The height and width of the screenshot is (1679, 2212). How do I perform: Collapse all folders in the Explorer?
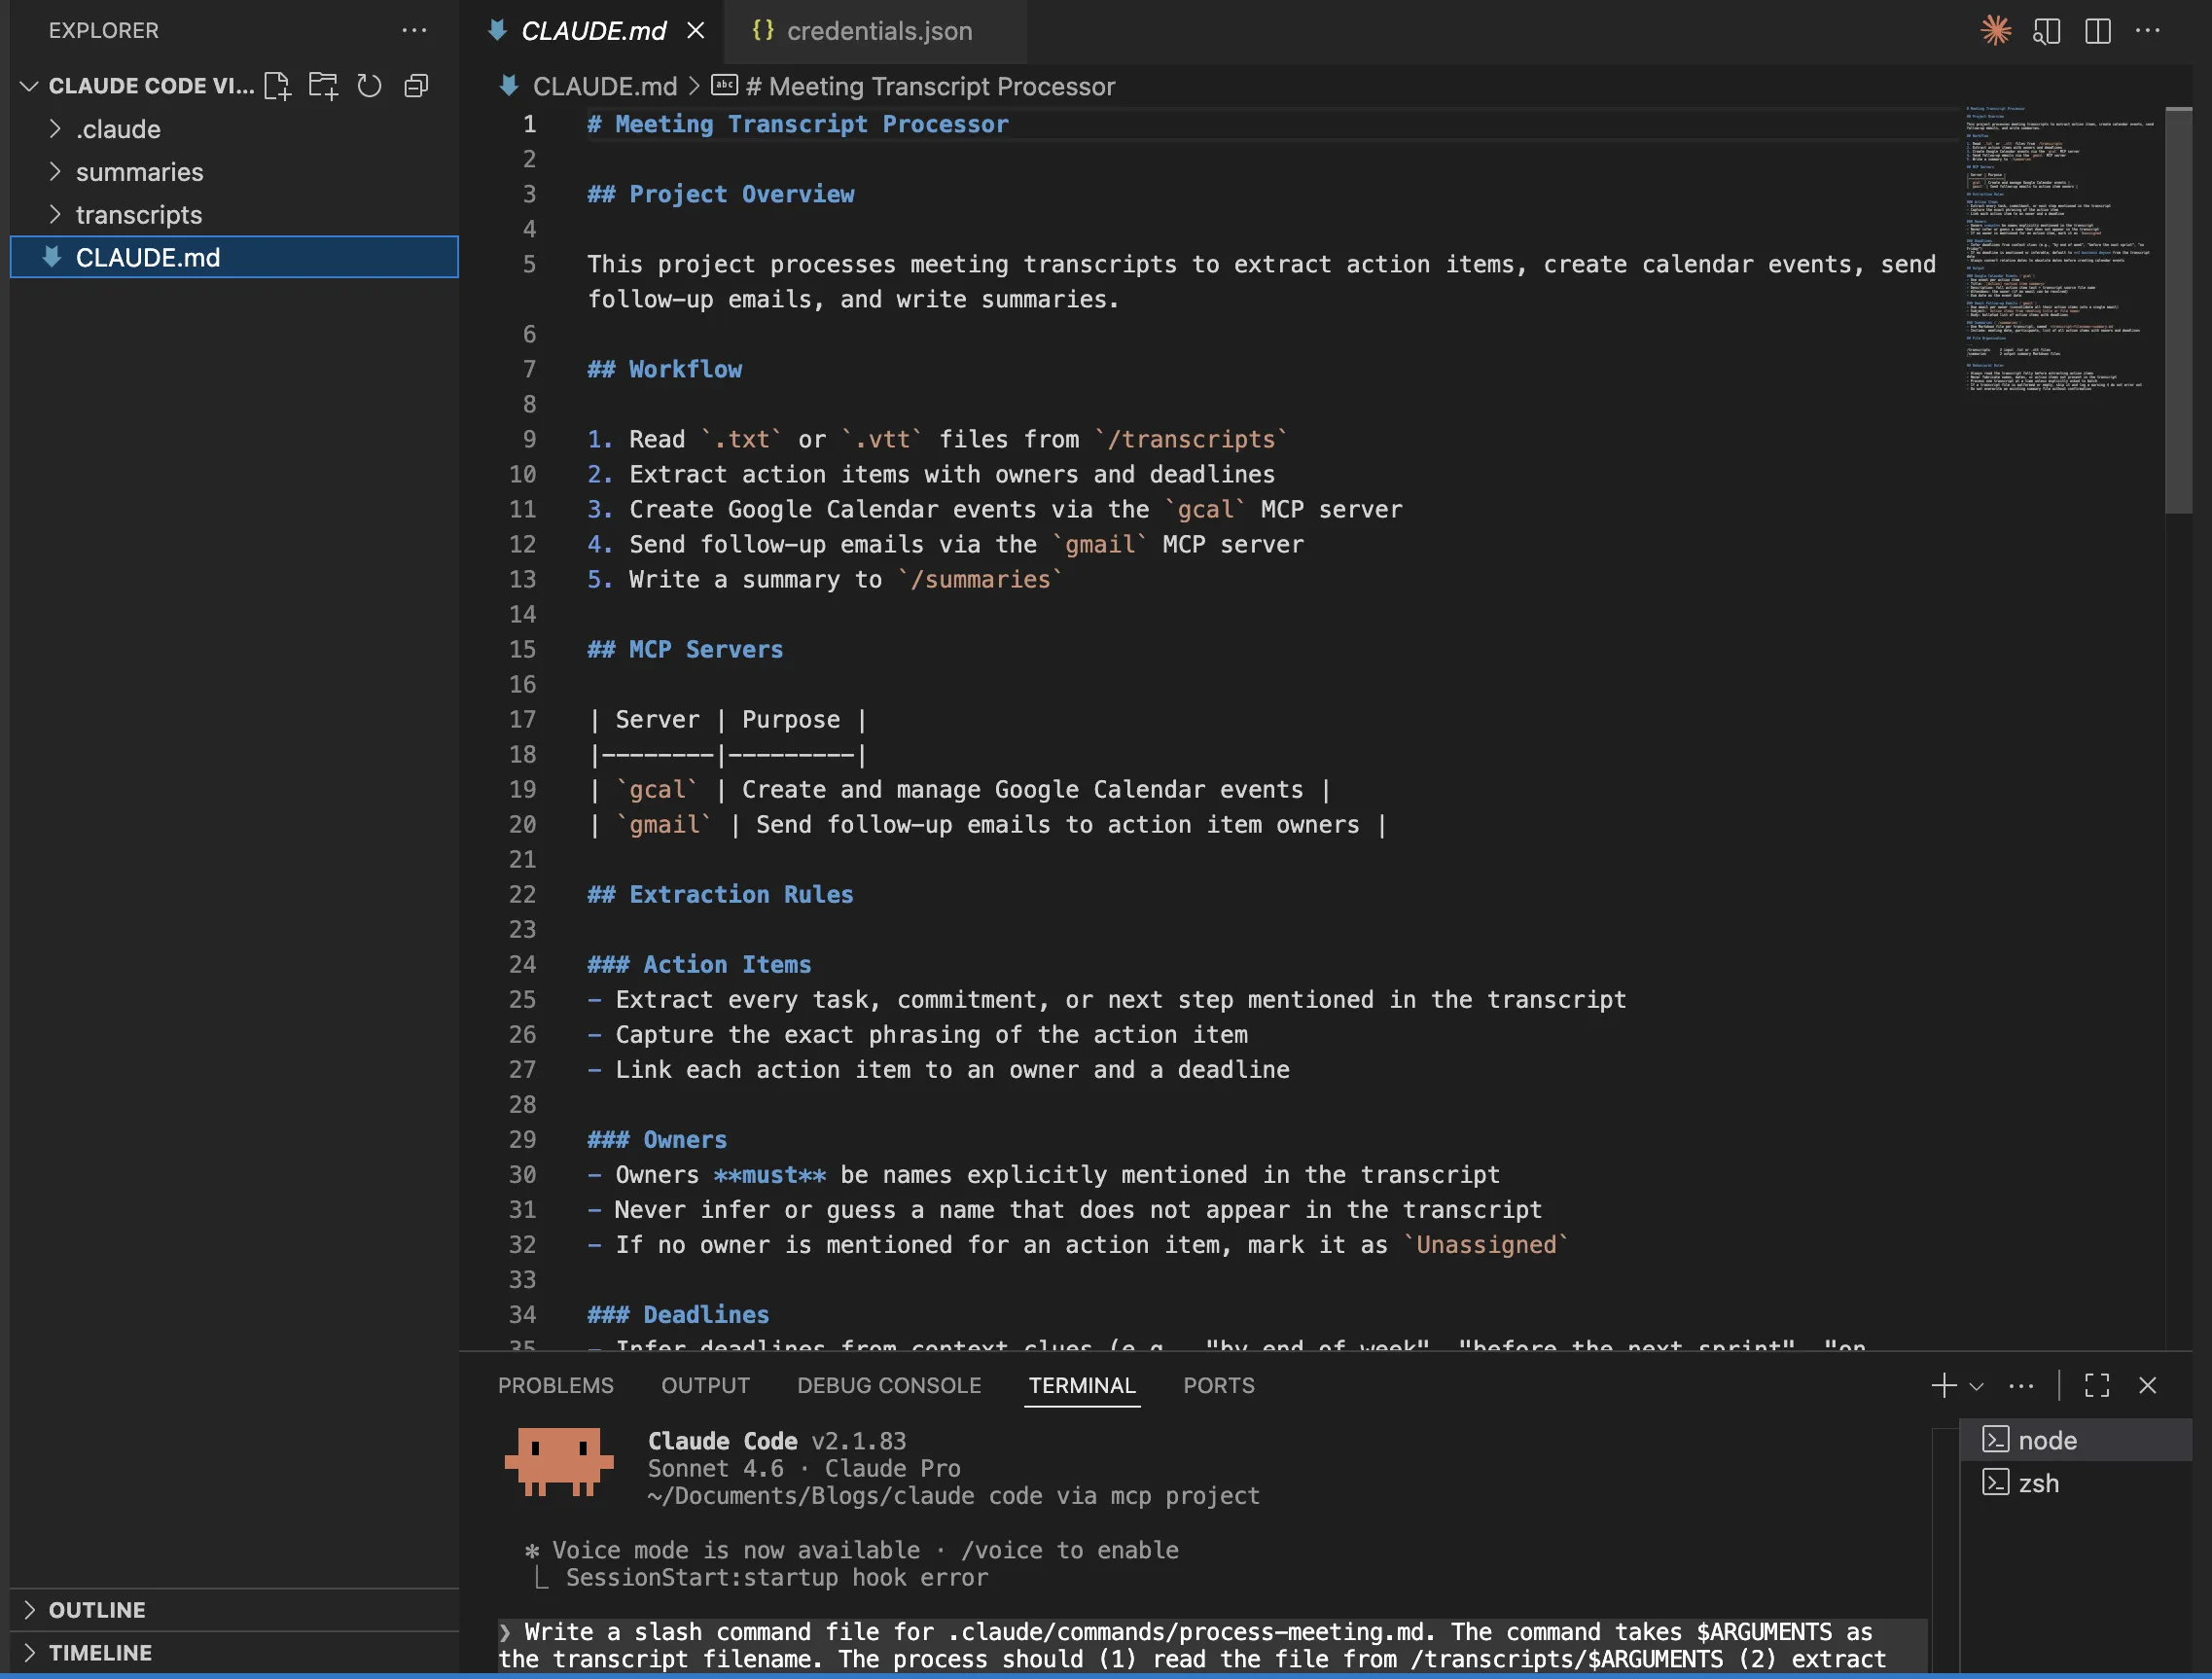point(416,85)
